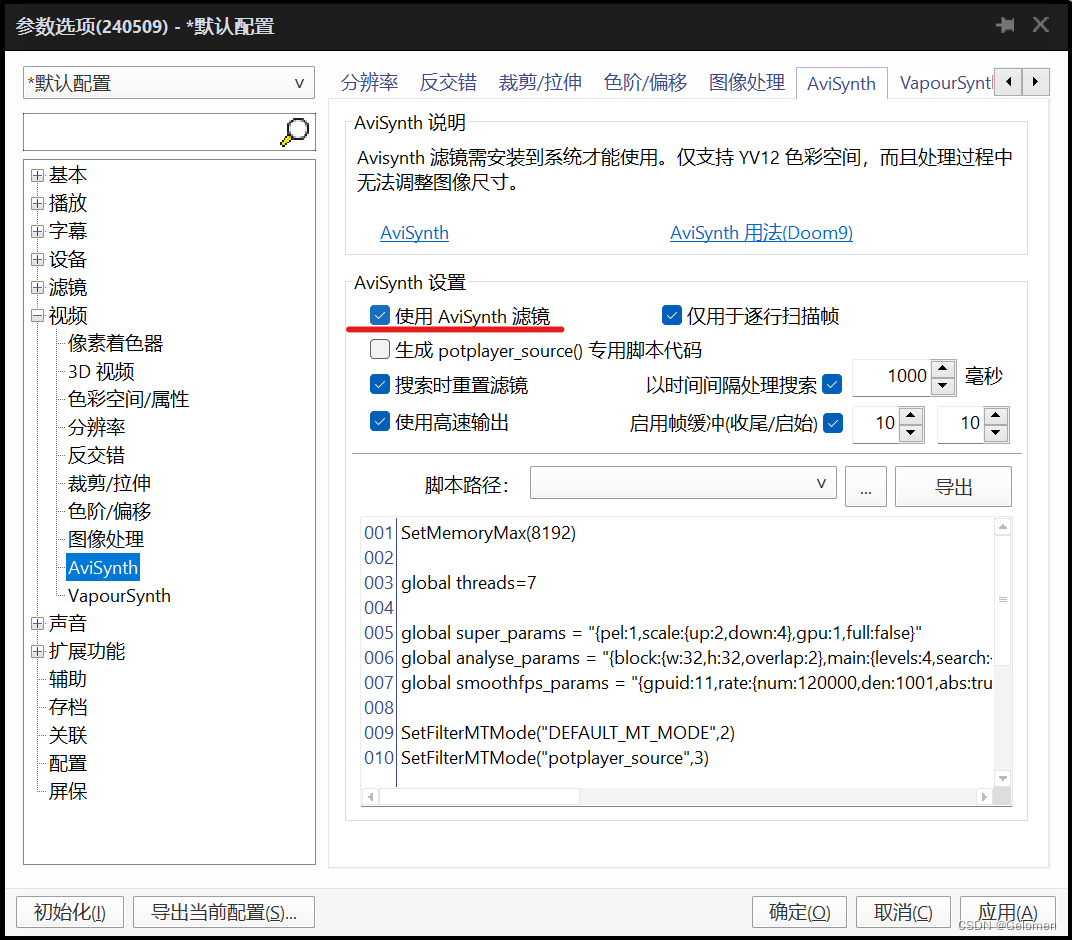Uncheck 使用 AviSynth 滤镜 checkbox

click(380, 316)
